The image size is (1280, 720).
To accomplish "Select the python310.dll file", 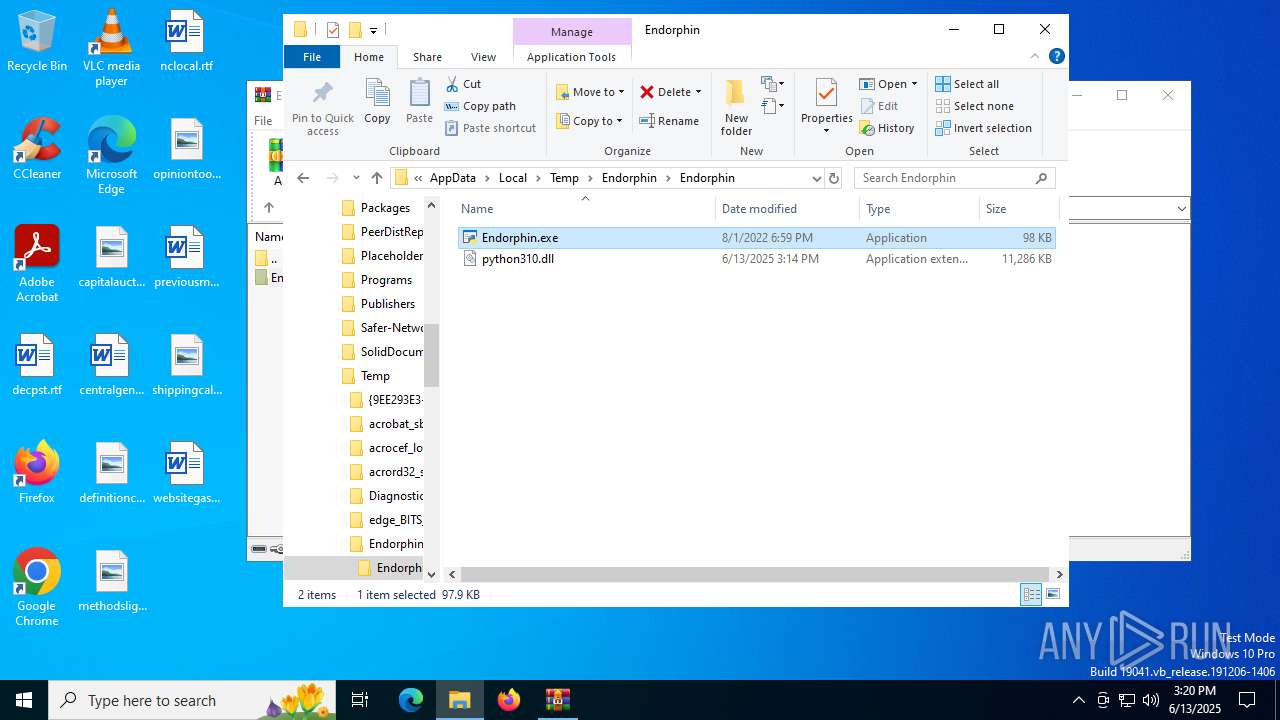I will (756, 259).
